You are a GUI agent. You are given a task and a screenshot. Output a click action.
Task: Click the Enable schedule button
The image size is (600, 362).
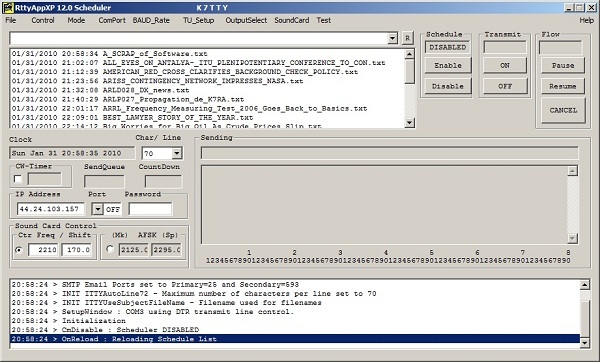point(448,65)
